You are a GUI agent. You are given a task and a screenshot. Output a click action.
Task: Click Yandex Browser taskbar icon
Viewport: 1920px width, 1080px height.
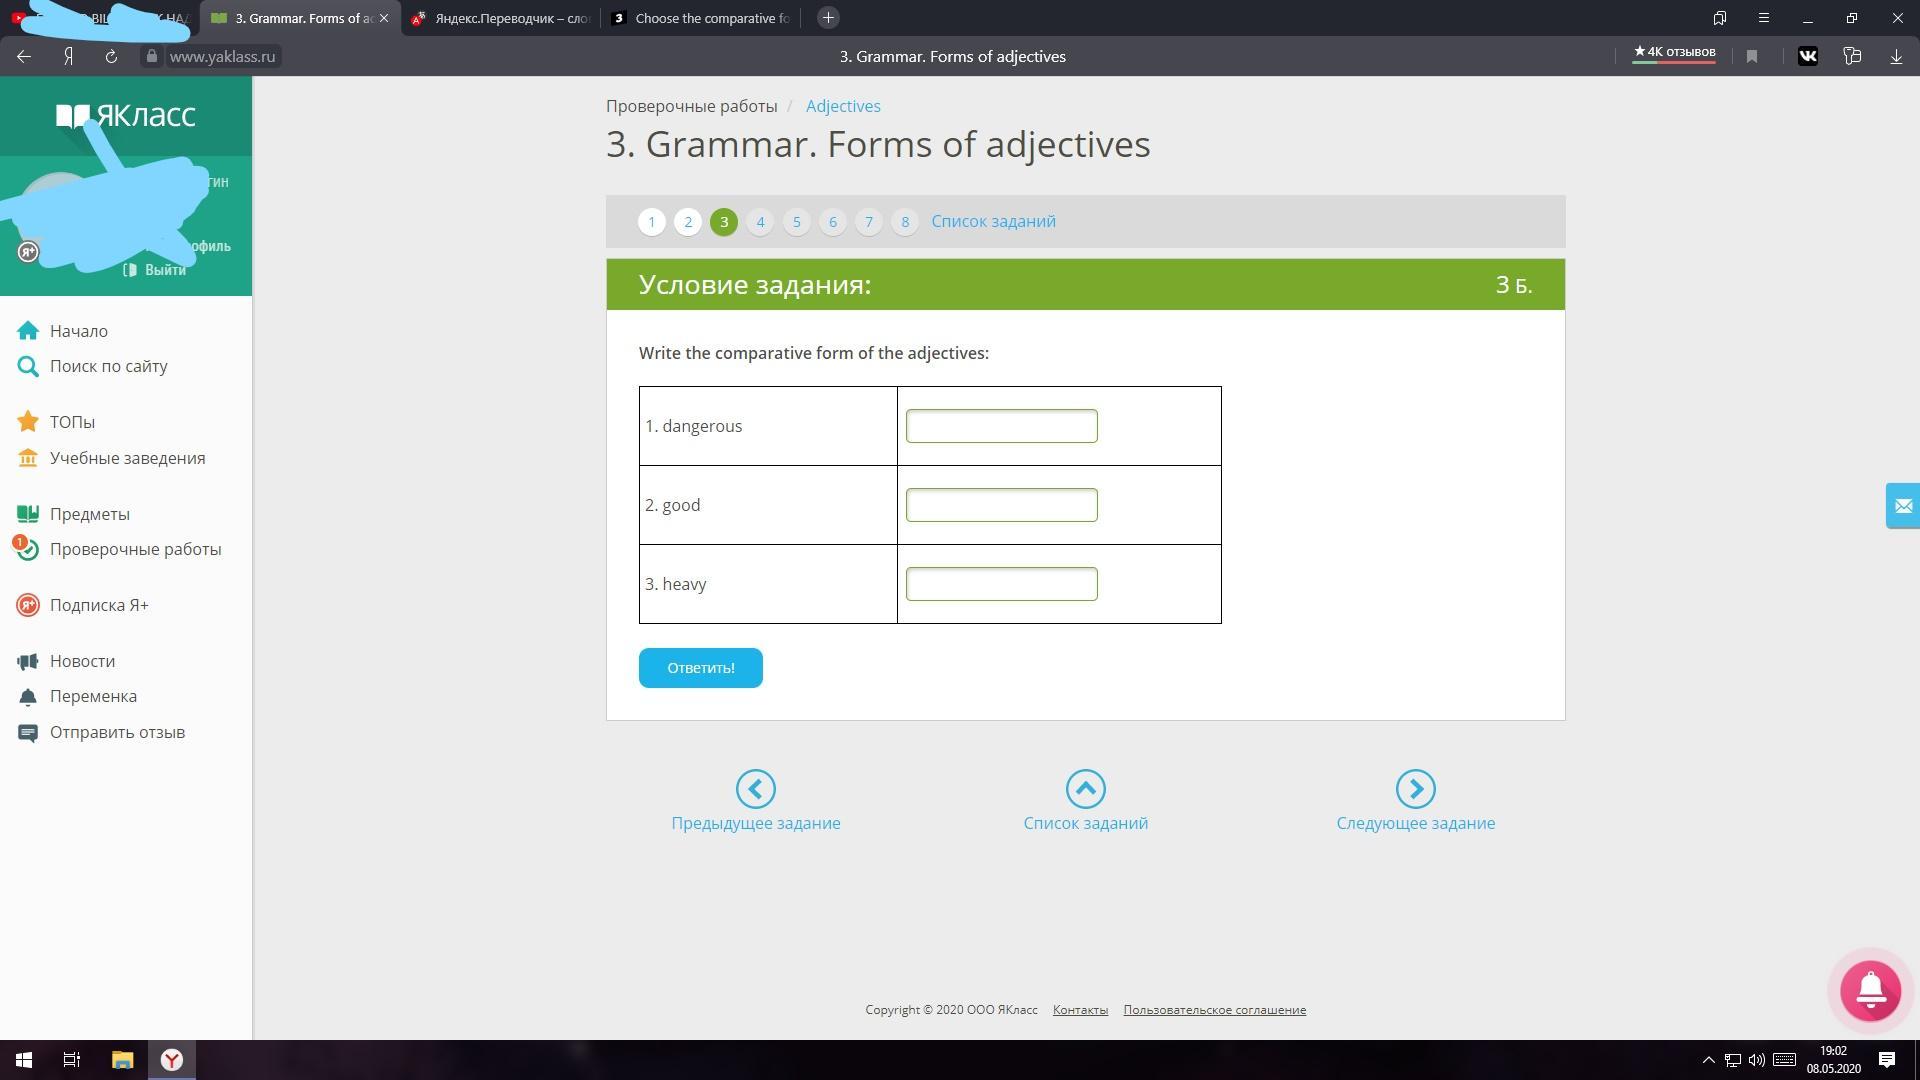[172, 1060]
